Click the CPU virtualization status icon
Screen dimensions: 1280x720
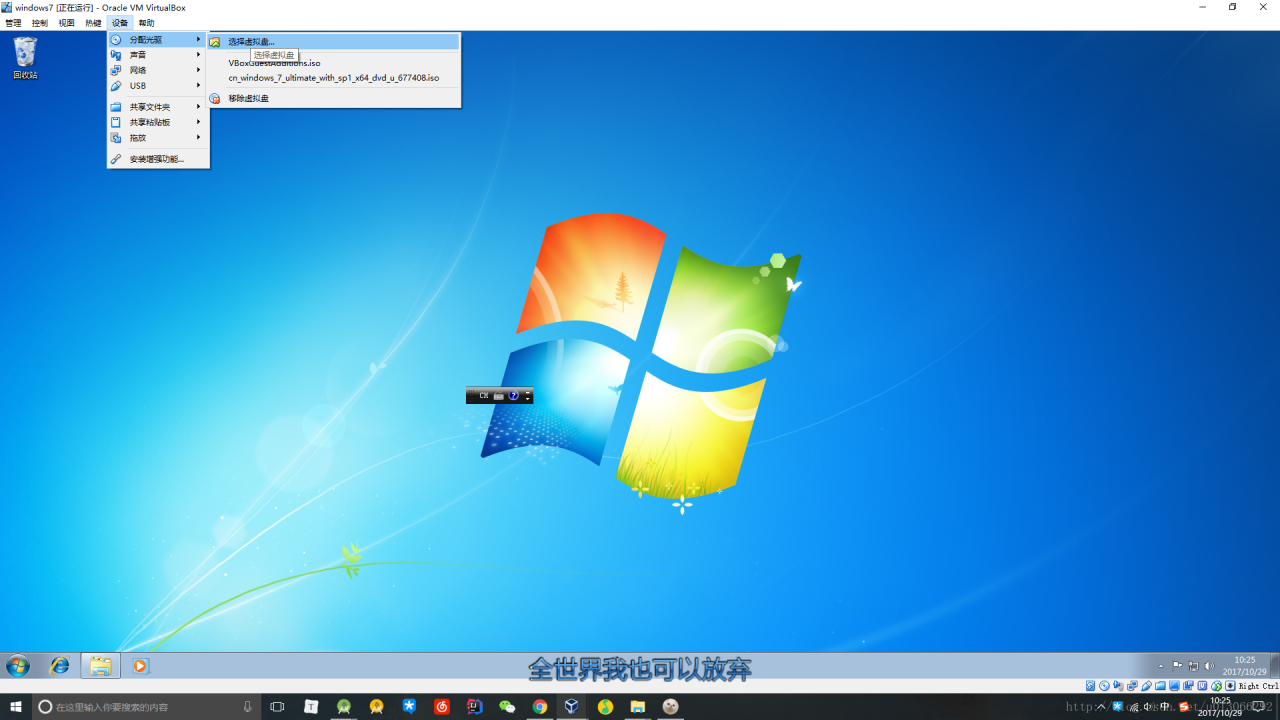click(x=1202, y=686)
